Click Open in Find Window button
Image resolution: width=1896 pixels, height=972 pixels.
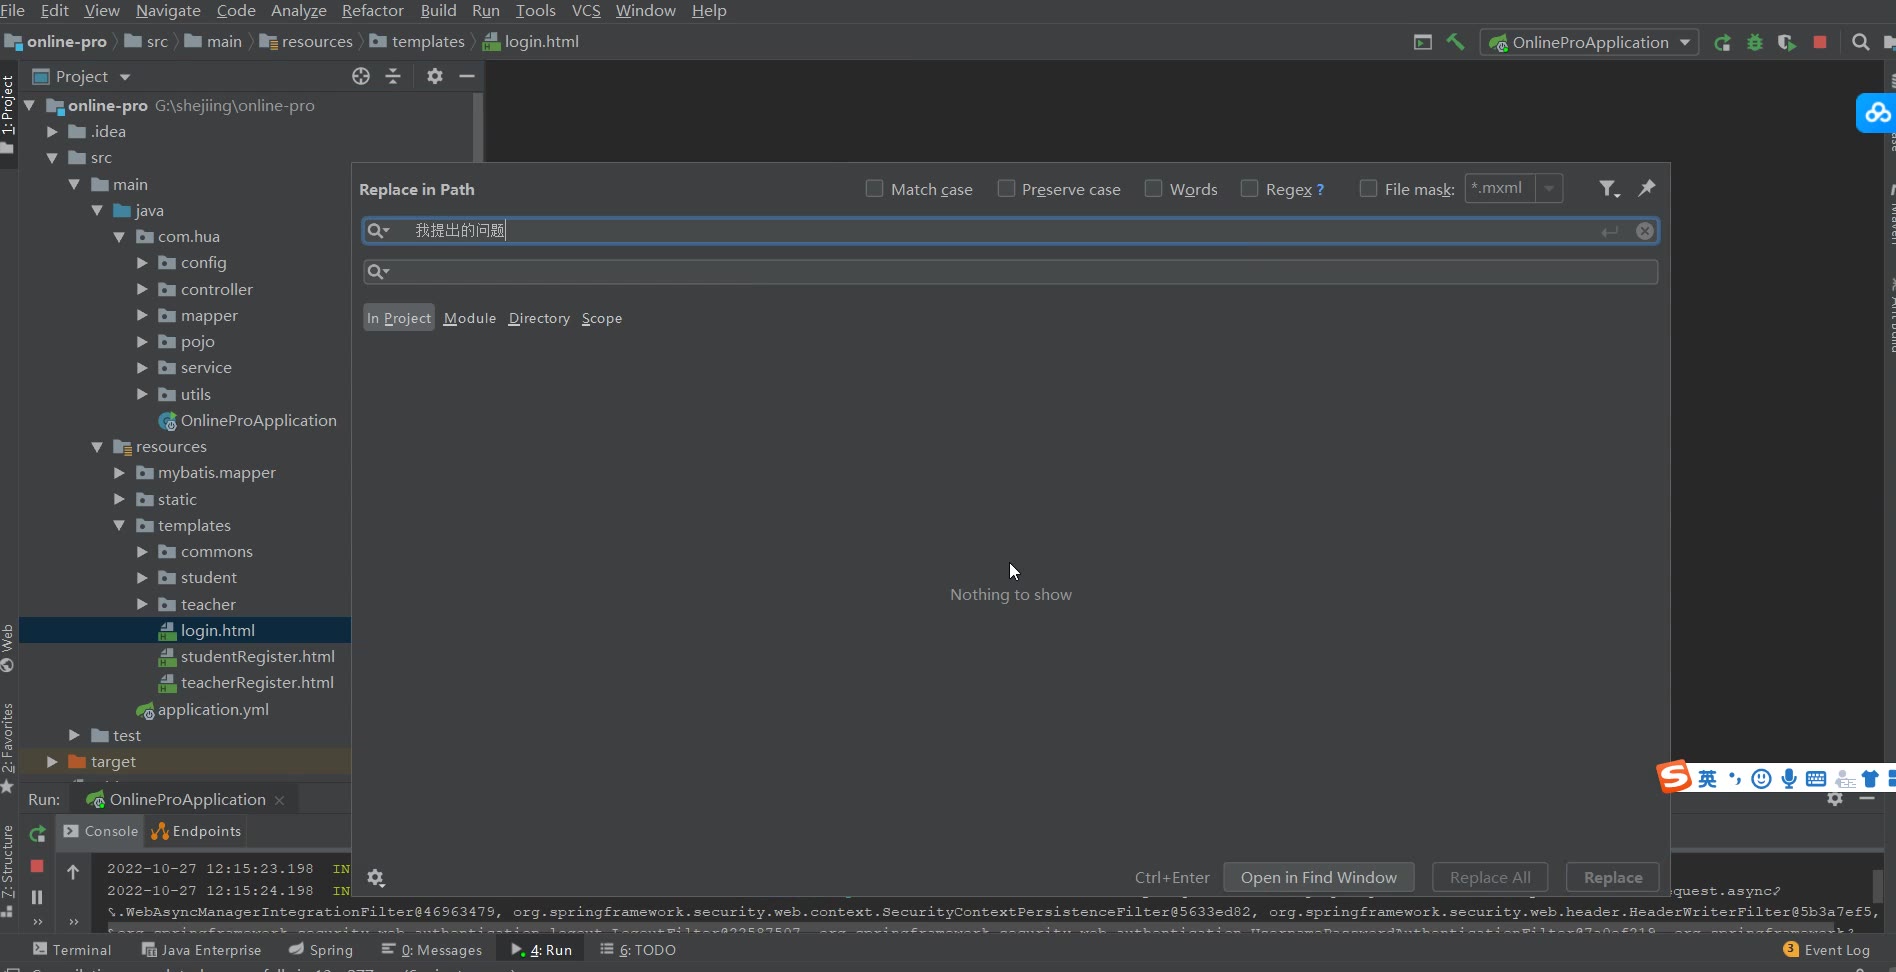1318,877
